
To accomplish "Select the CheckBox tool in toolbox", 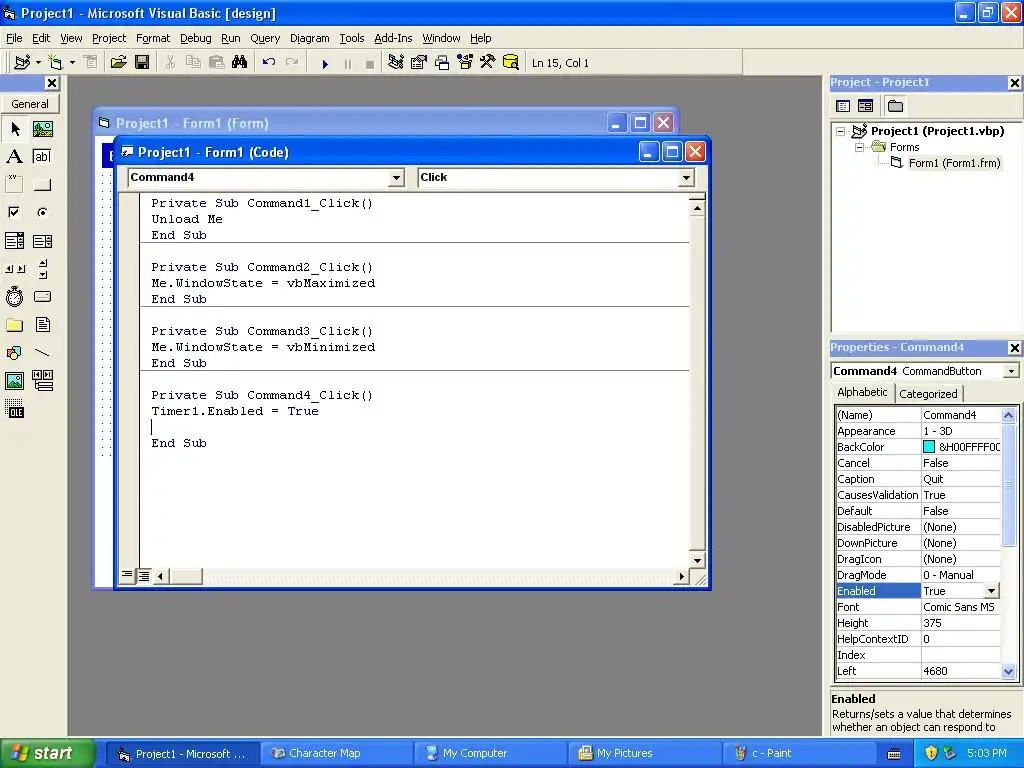I will (x=14, y=212).
